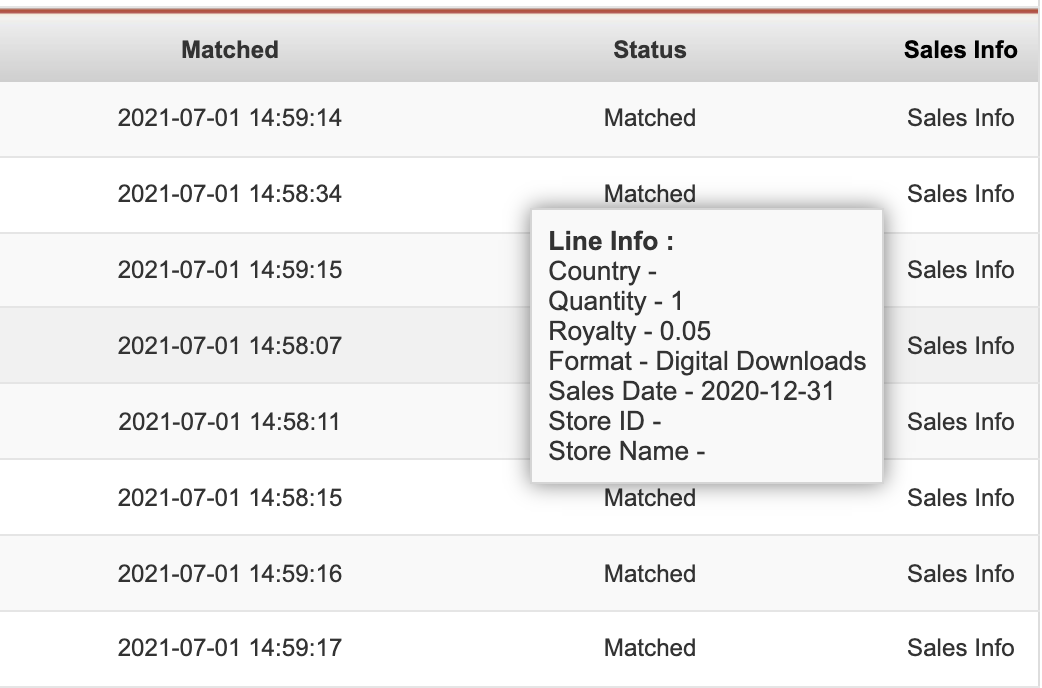The height and width of the screenshot is (688, 1042).
Task: Click the Matched status in the 14:59:16 row
Action: [x=650, y=573]
